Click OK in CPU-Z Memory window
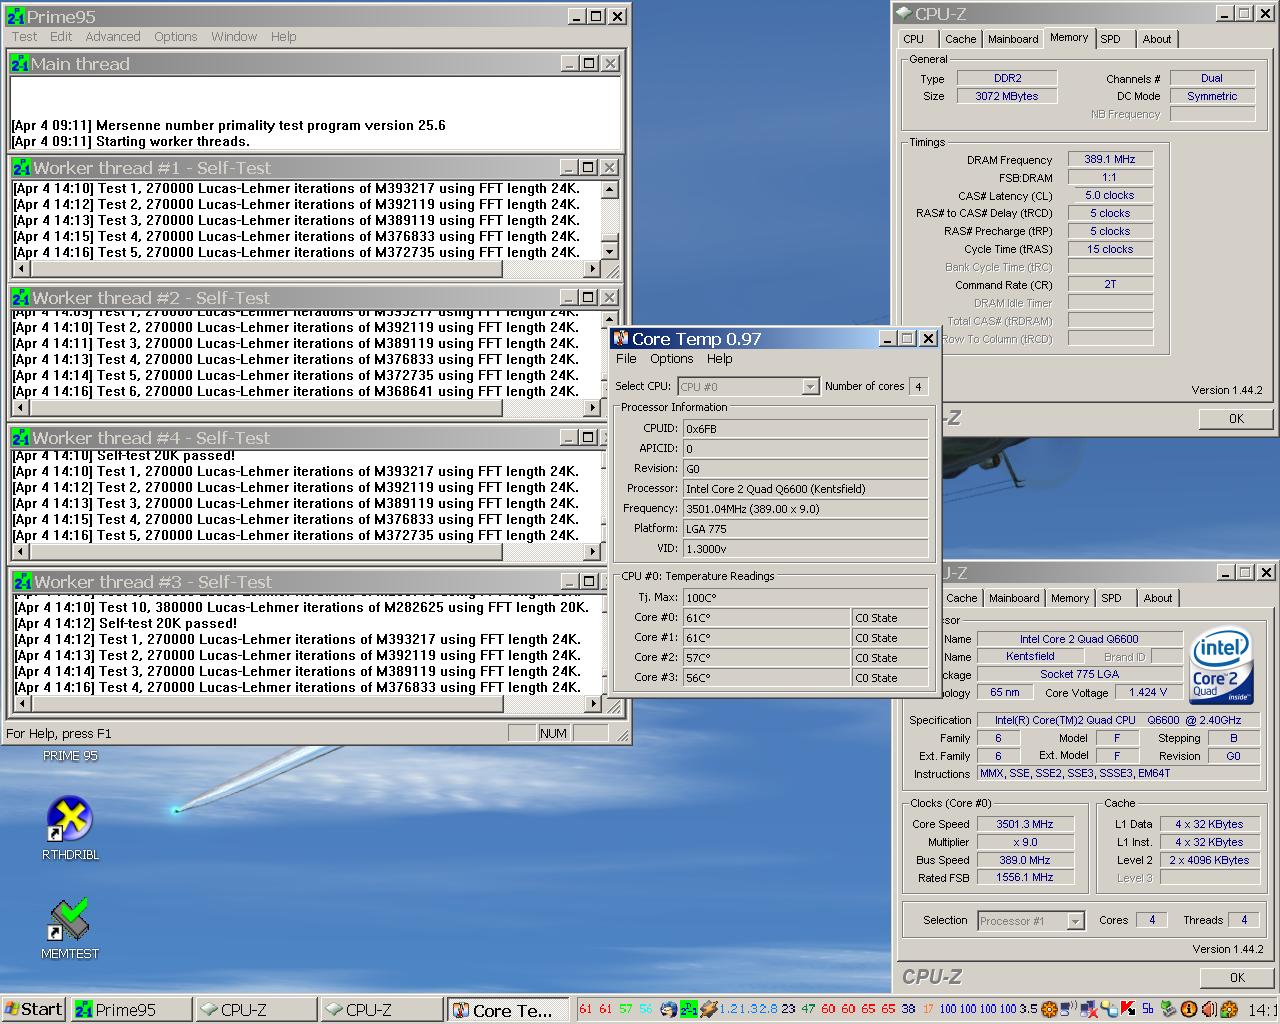 click(x=1236, y=418)
